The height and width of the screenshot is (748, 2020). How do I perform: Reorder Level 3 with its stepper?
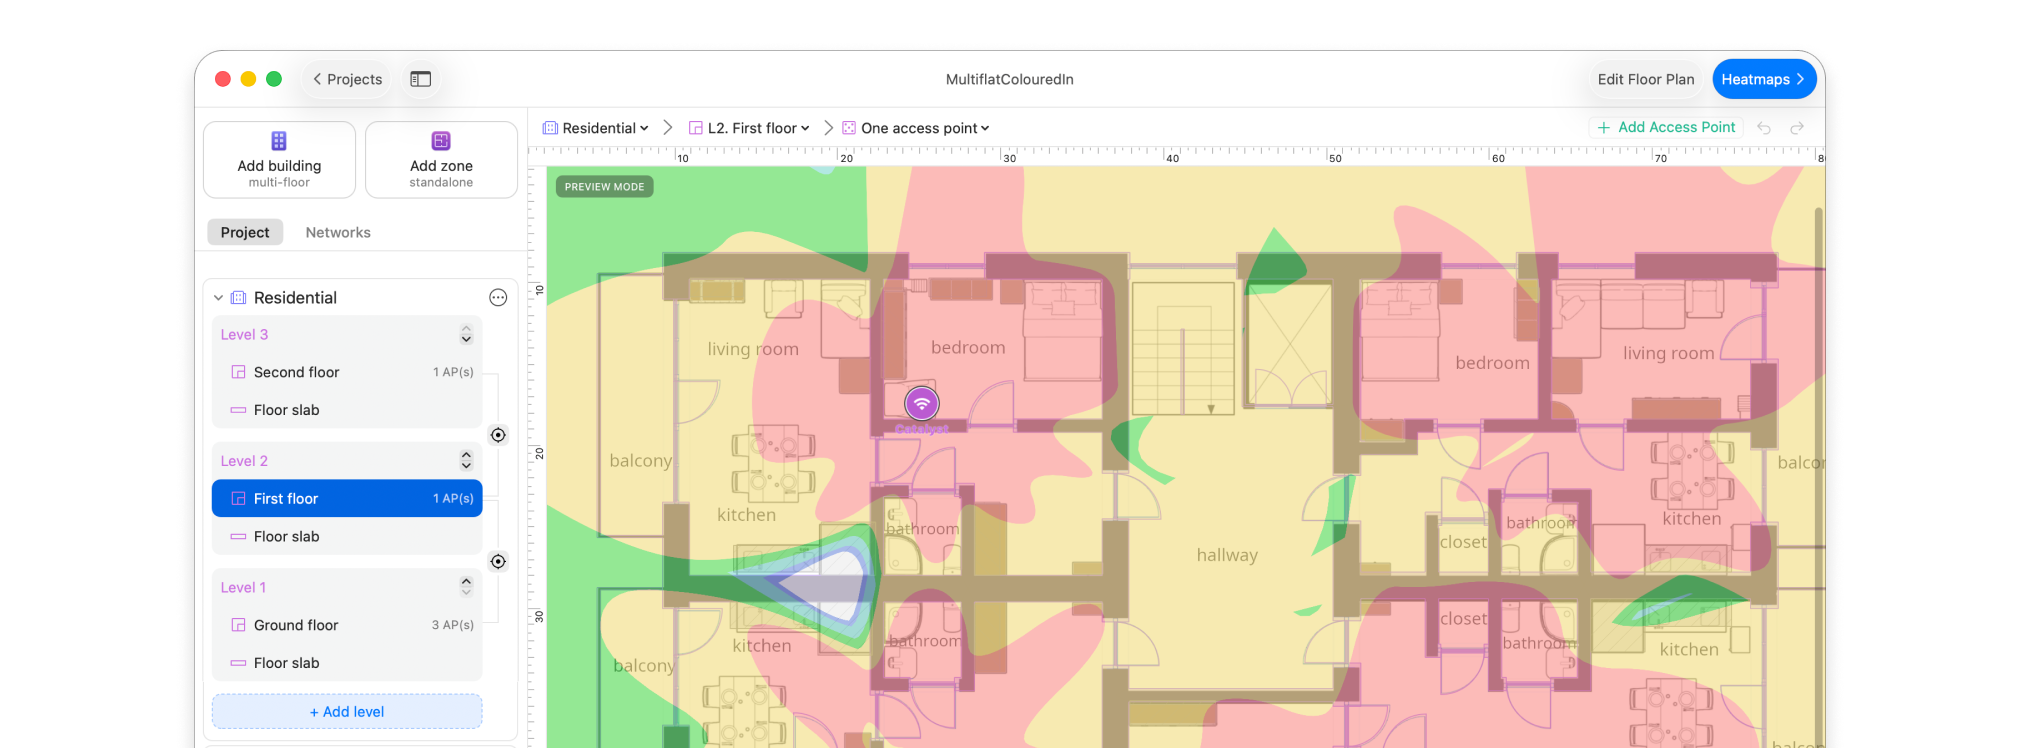pos(466,334)
